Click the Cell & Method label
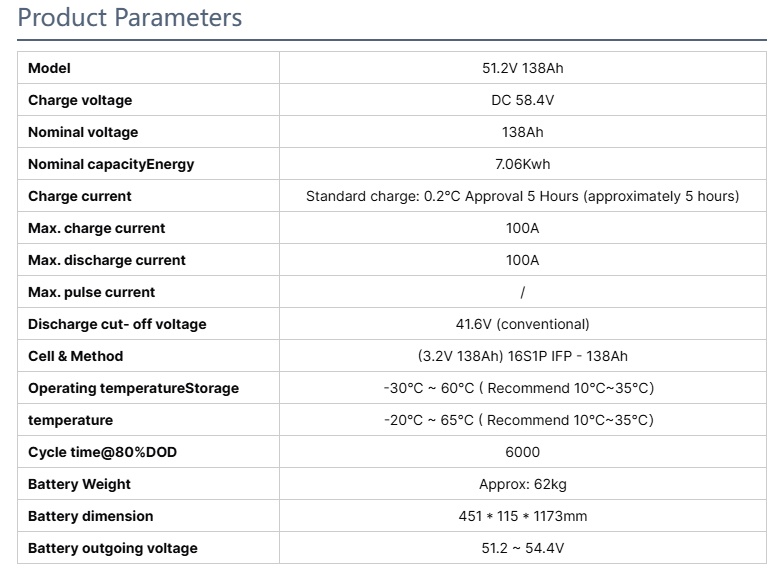The height and width of the screenshot is (572, 783). (x=75, y=356)
